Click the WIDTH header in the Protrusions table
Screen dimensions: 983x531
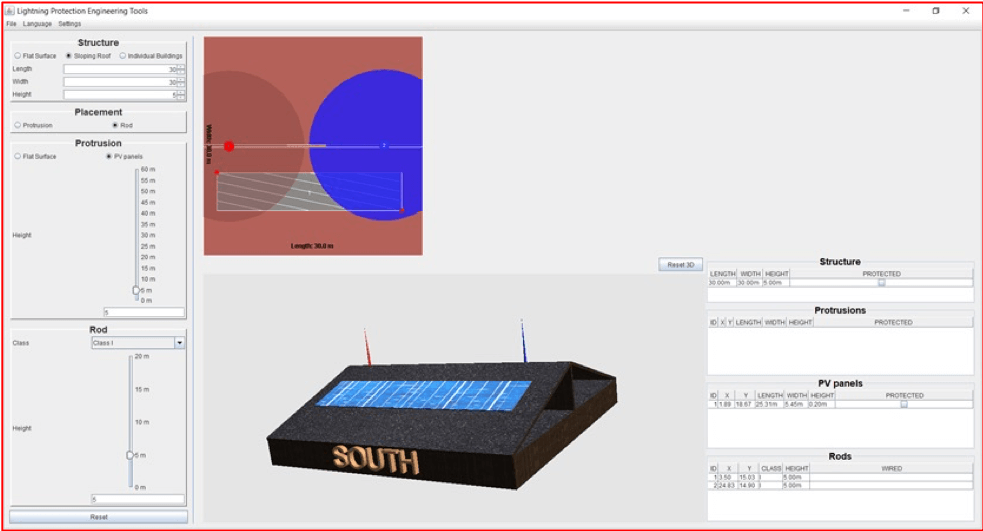point(775,322)
